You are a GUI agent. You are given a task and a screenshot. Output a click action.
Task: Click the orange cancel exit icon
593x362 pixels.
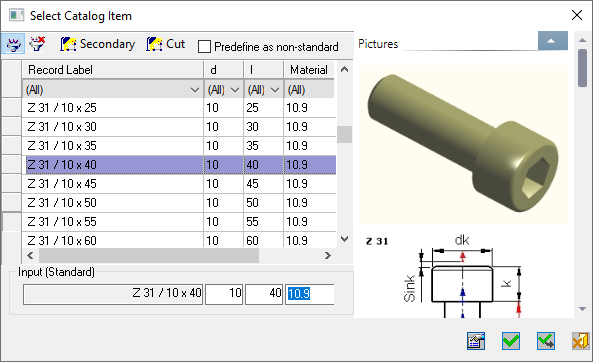coord(580,341)
